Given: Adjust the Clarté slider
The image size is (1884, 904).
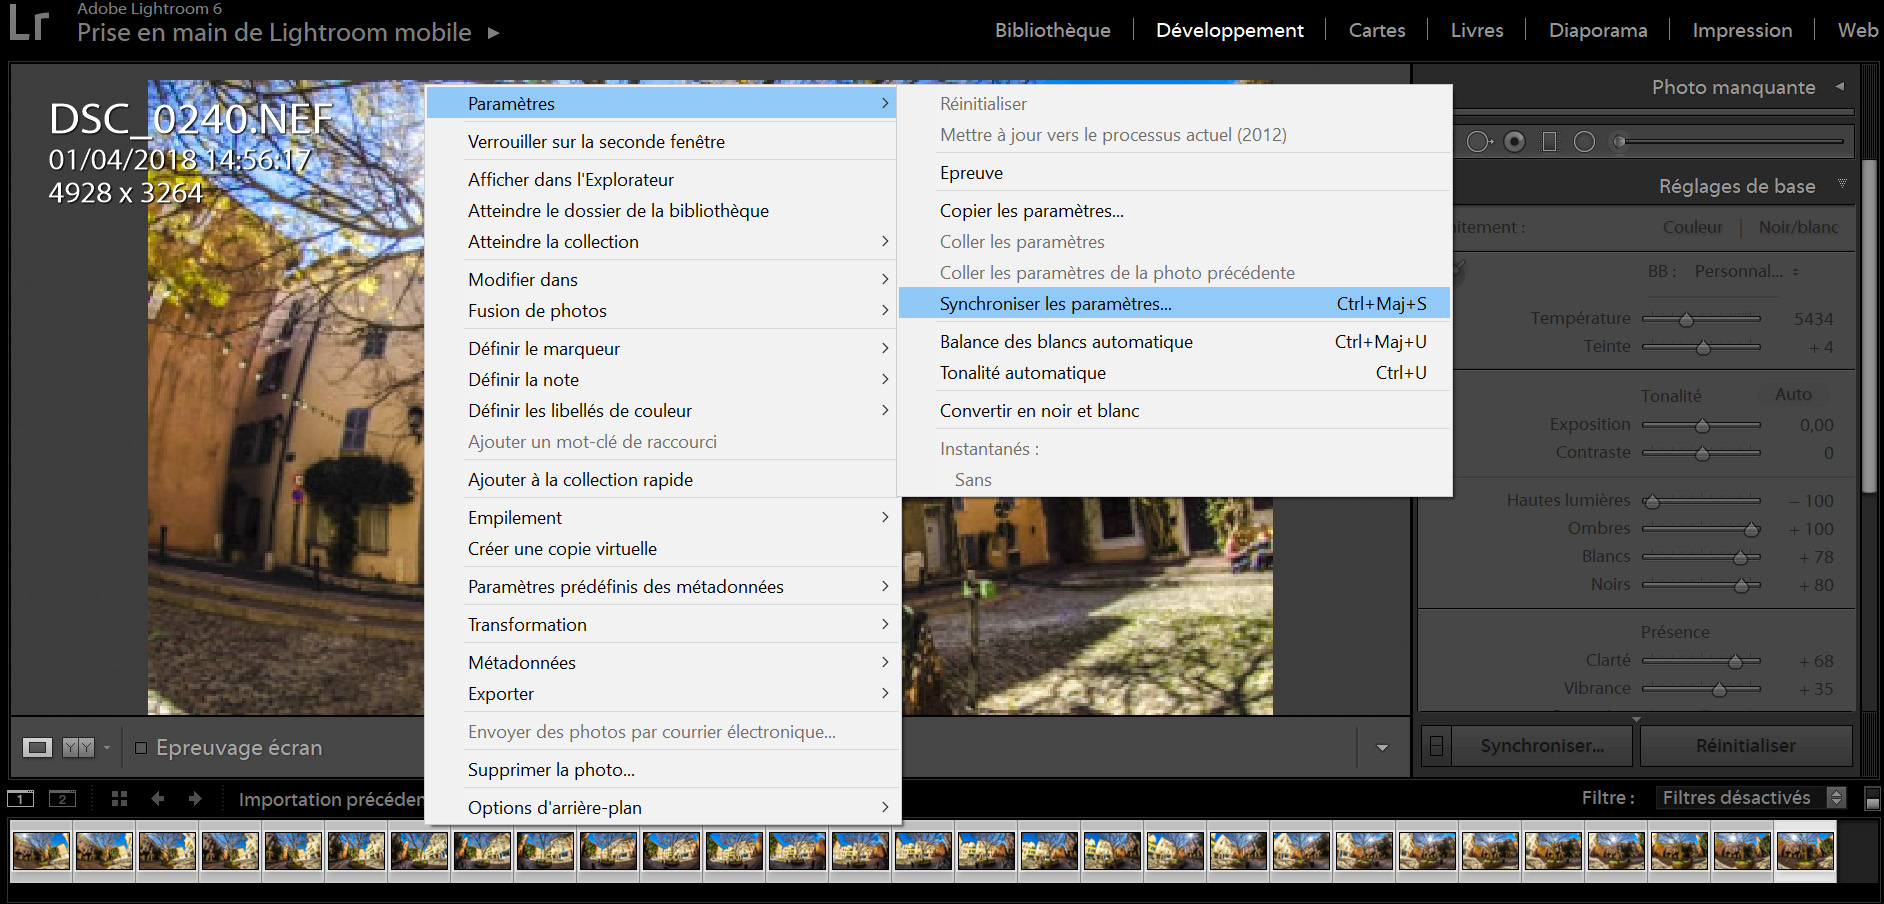Looking at the screenshot, I should [x=1701, y=661].
